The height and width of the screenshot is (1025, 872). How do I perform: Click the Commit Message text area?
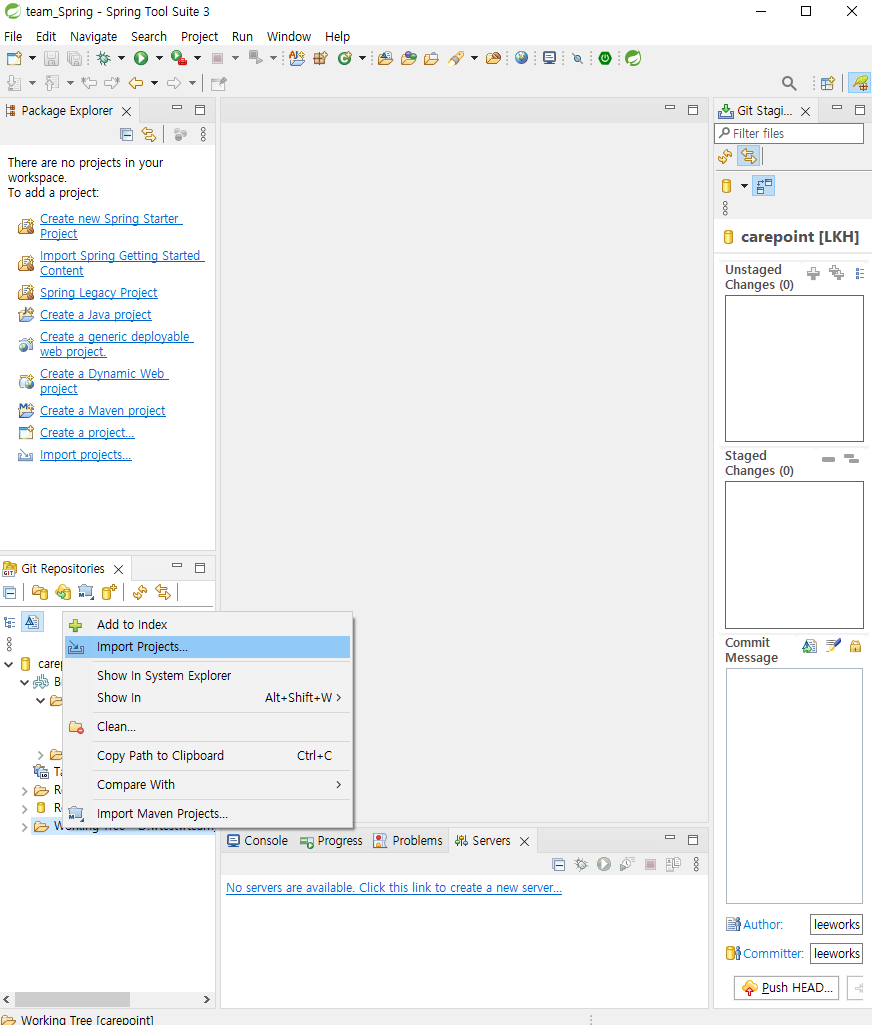coord(794,786)
